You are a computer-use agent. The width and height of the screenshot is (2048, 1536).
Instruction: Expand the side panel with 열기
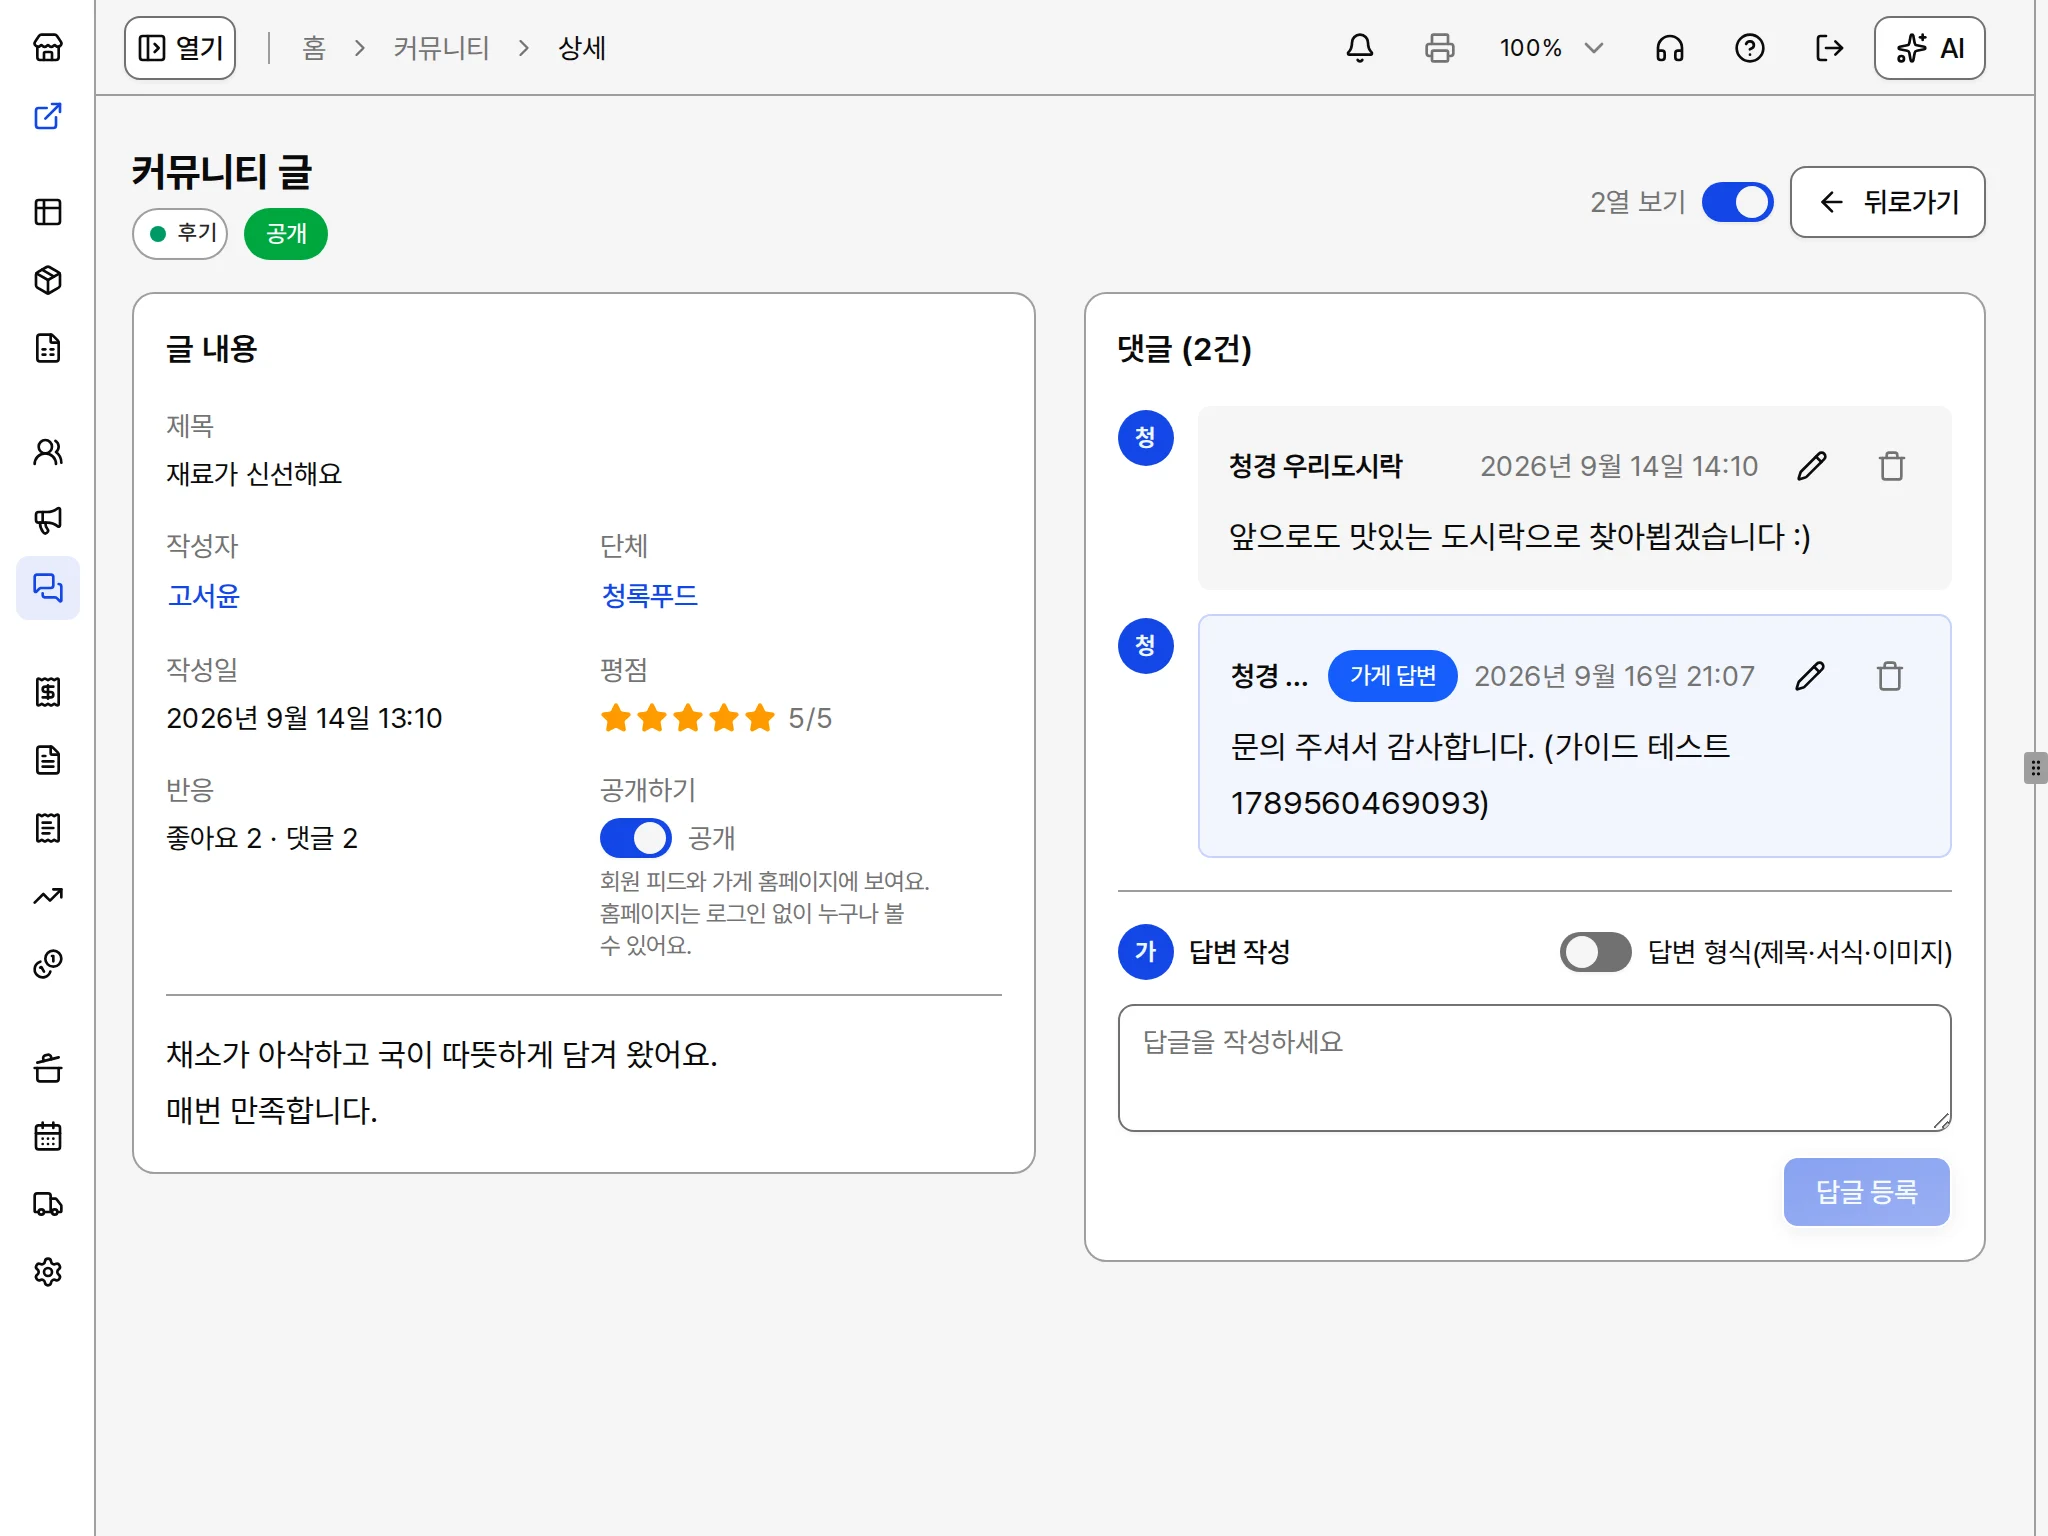point(180,48)
